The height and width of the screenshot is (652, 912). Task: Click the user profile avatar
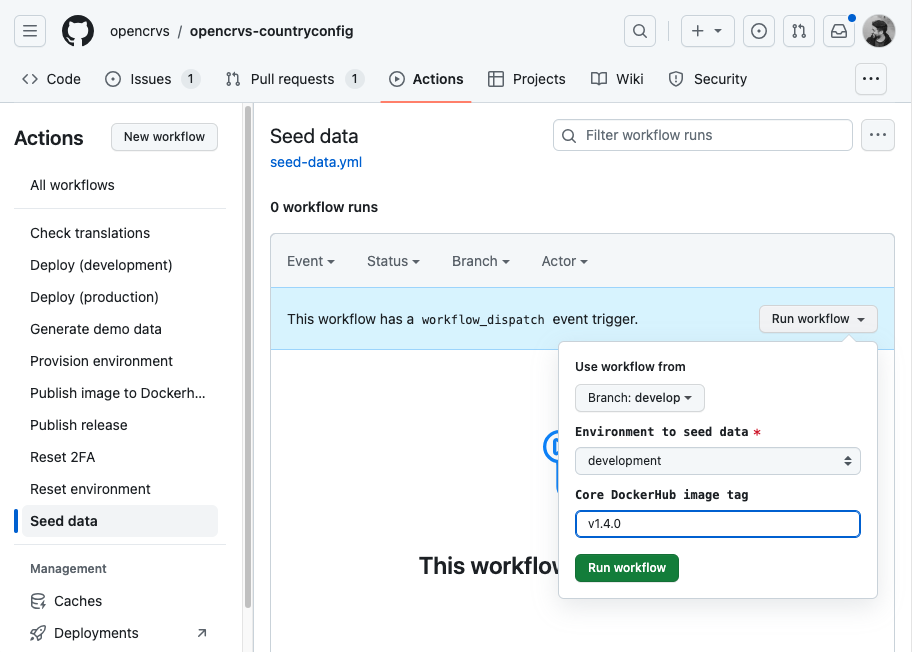[879, 31]
